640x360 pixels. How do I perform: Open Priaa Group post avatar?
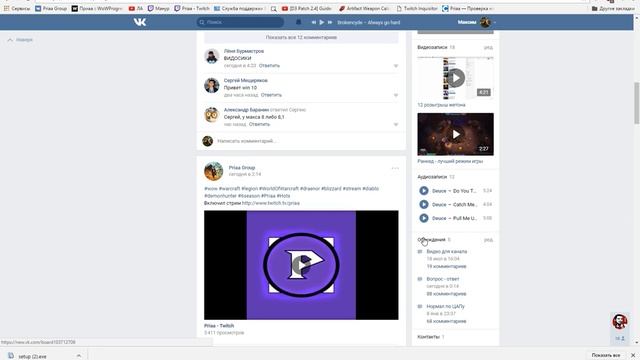(x=213, y=171)
